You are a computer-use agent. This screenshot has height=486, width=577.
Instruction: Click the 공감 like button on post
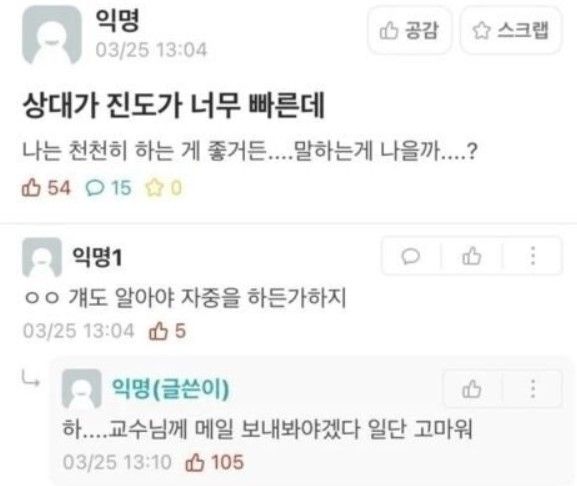click(409, 30)
